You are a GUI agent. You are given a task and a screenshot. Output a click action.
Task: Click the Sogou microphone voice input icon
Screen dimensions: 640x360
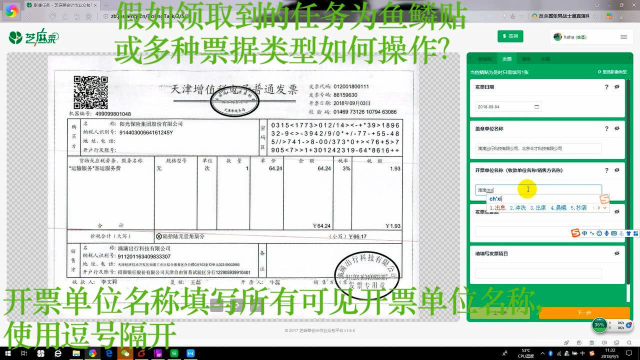(607, 233)
